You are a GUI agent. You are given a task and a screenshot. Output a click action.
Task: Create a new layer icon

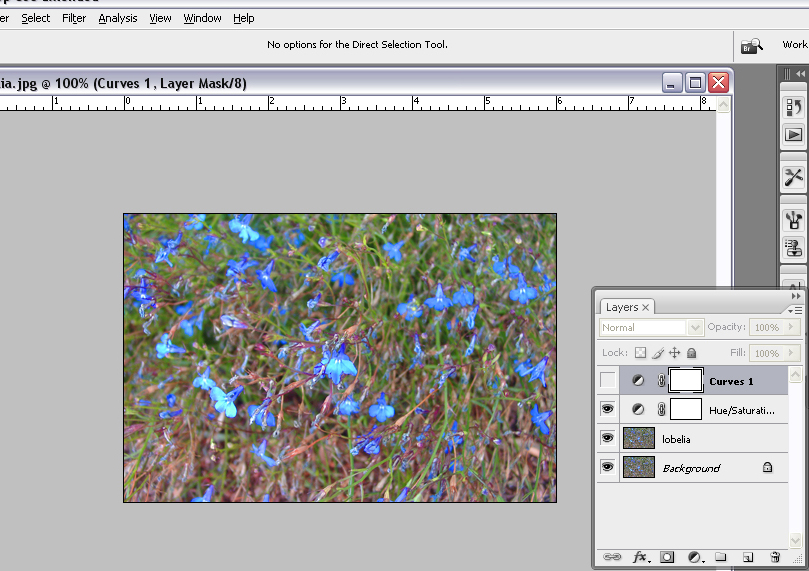[x=748, y=557]
